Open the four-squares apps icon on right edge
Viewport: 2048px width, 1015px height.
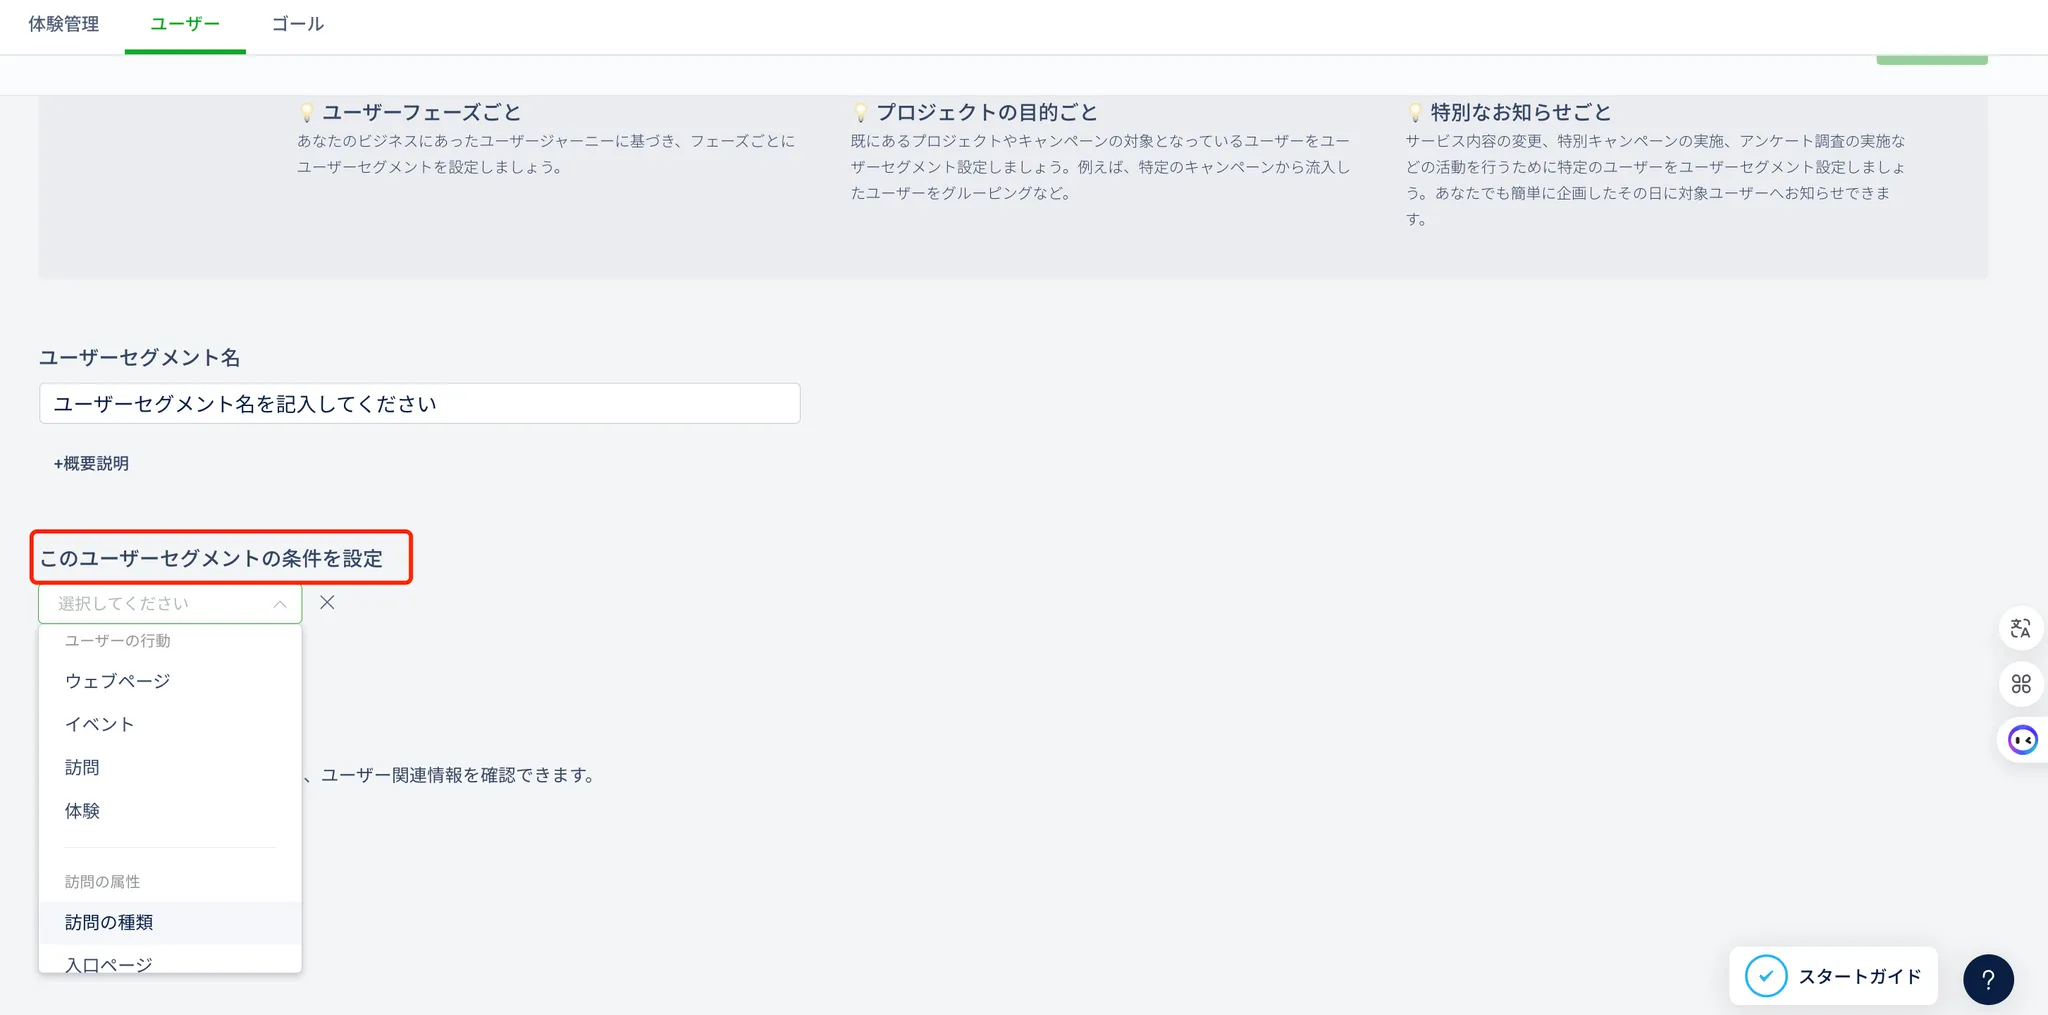(x=2020, y=684)
